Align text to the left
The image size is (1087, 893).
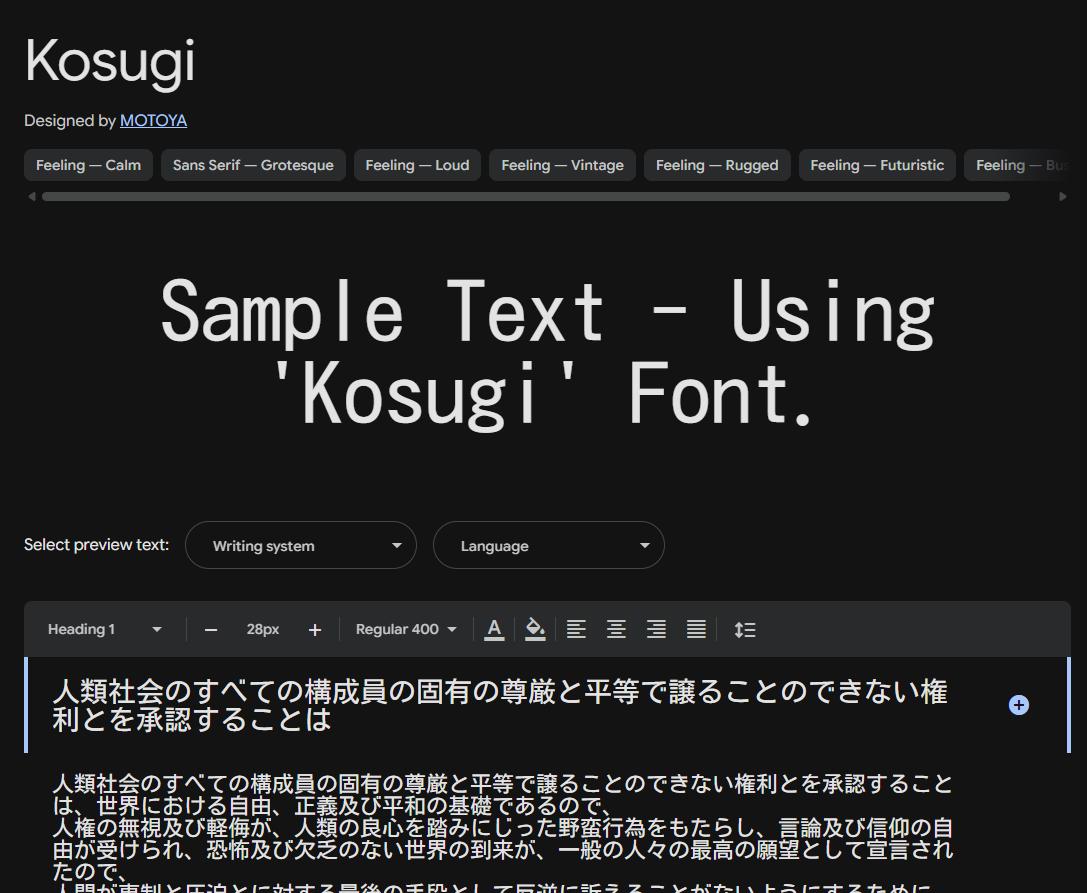[x=576, y=630]
